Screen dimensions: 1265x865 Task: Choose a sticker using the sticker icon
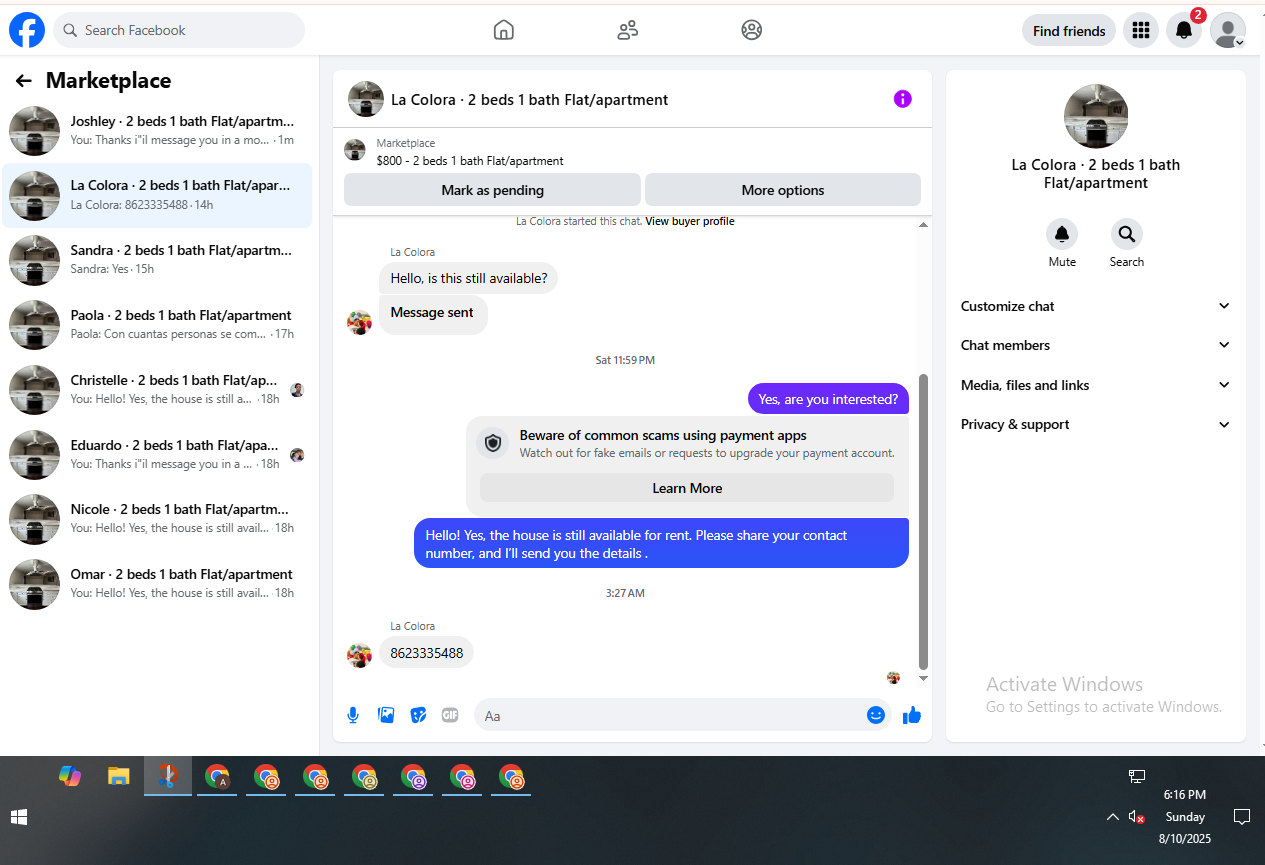pos(419,715)
